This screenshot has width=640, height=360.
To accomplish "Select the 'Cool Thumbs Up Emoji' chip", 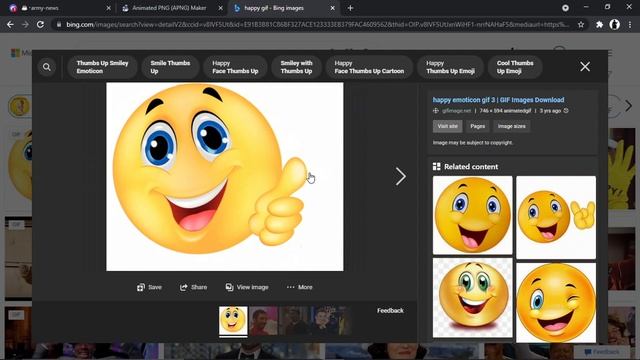I will 515,67.
